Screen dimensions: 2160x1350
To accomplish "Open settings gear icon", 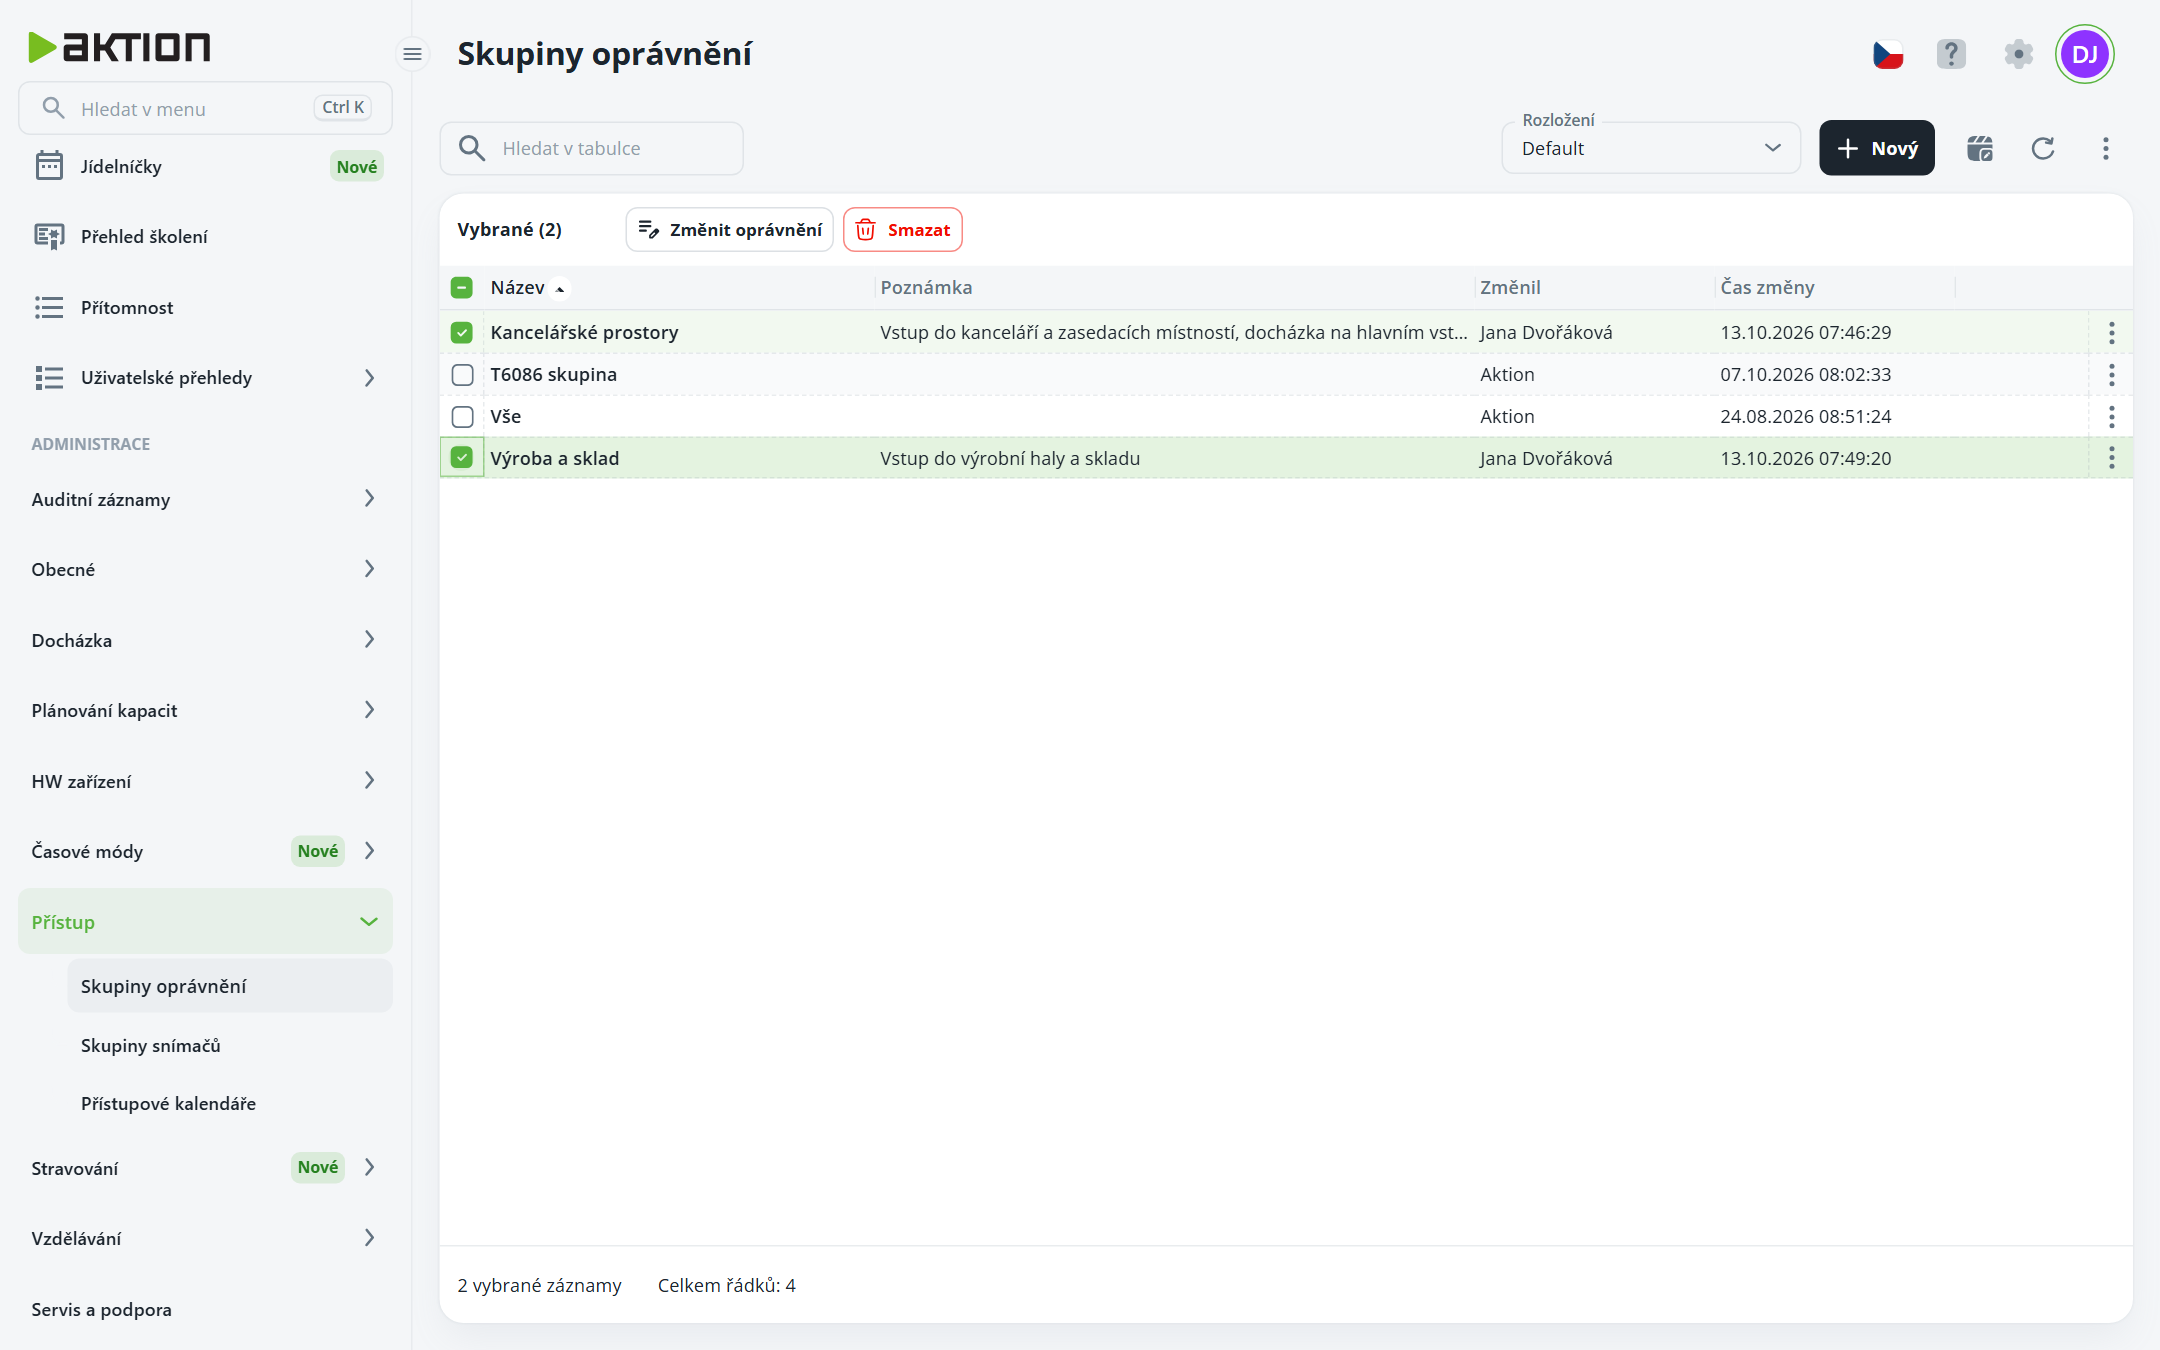I will click(2018, 54).
